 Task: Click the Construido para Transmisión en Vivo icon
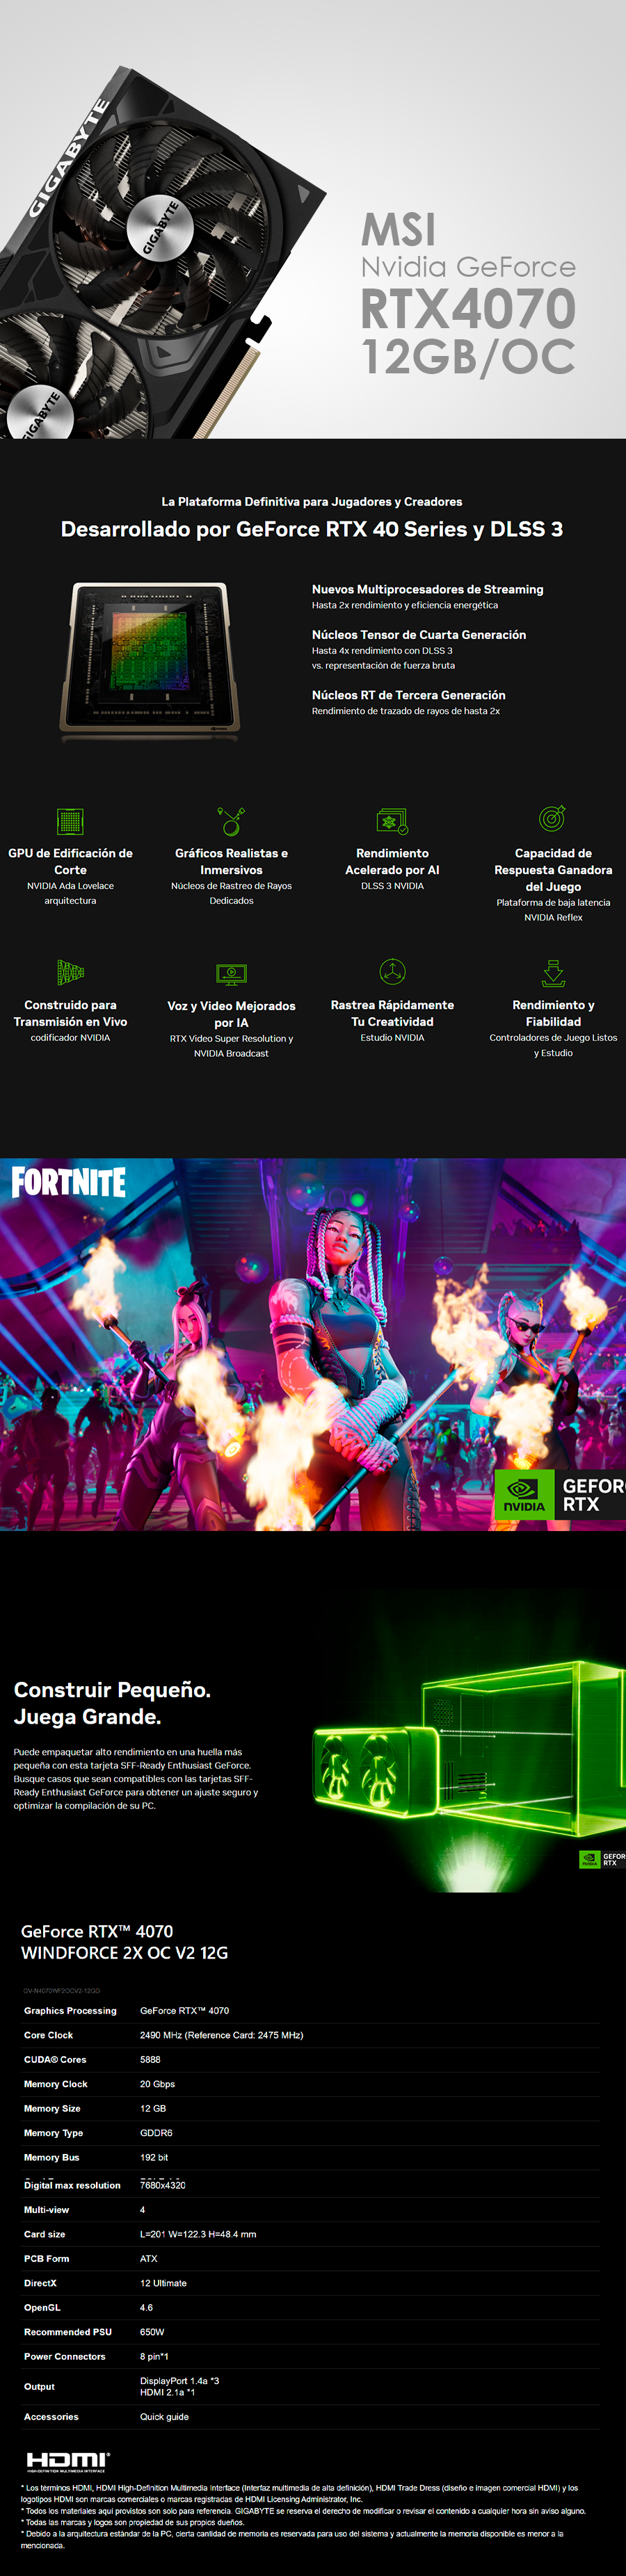70,972
